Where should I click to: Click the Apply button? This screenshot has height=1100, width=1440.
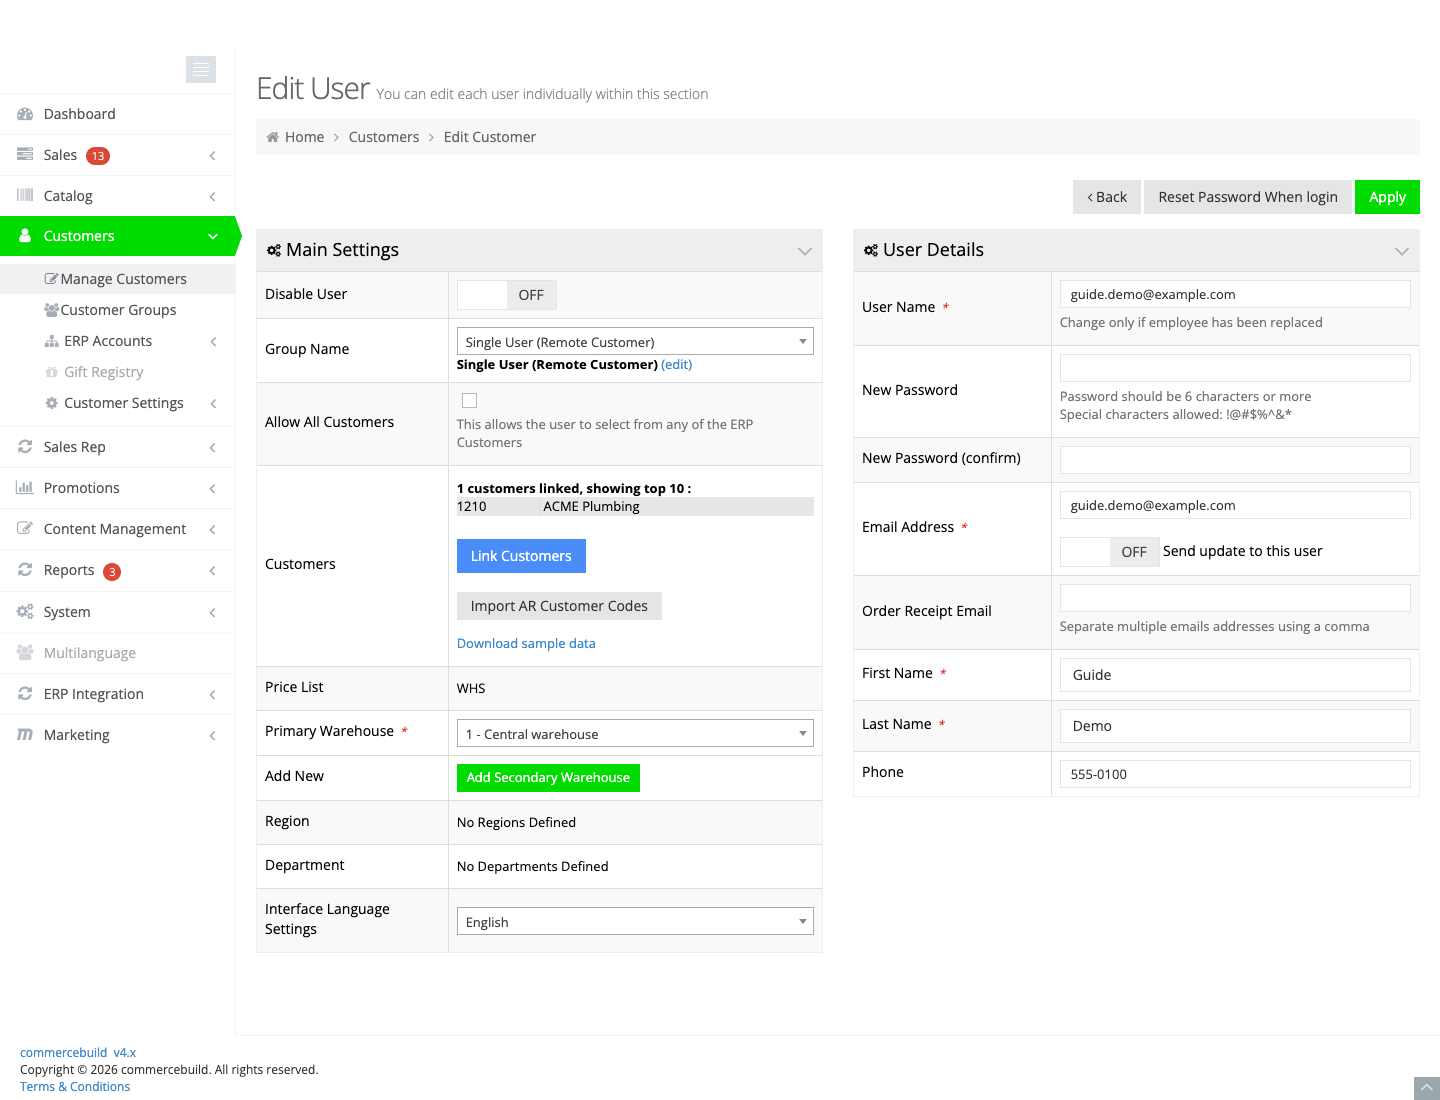[x=1387, y=197]
